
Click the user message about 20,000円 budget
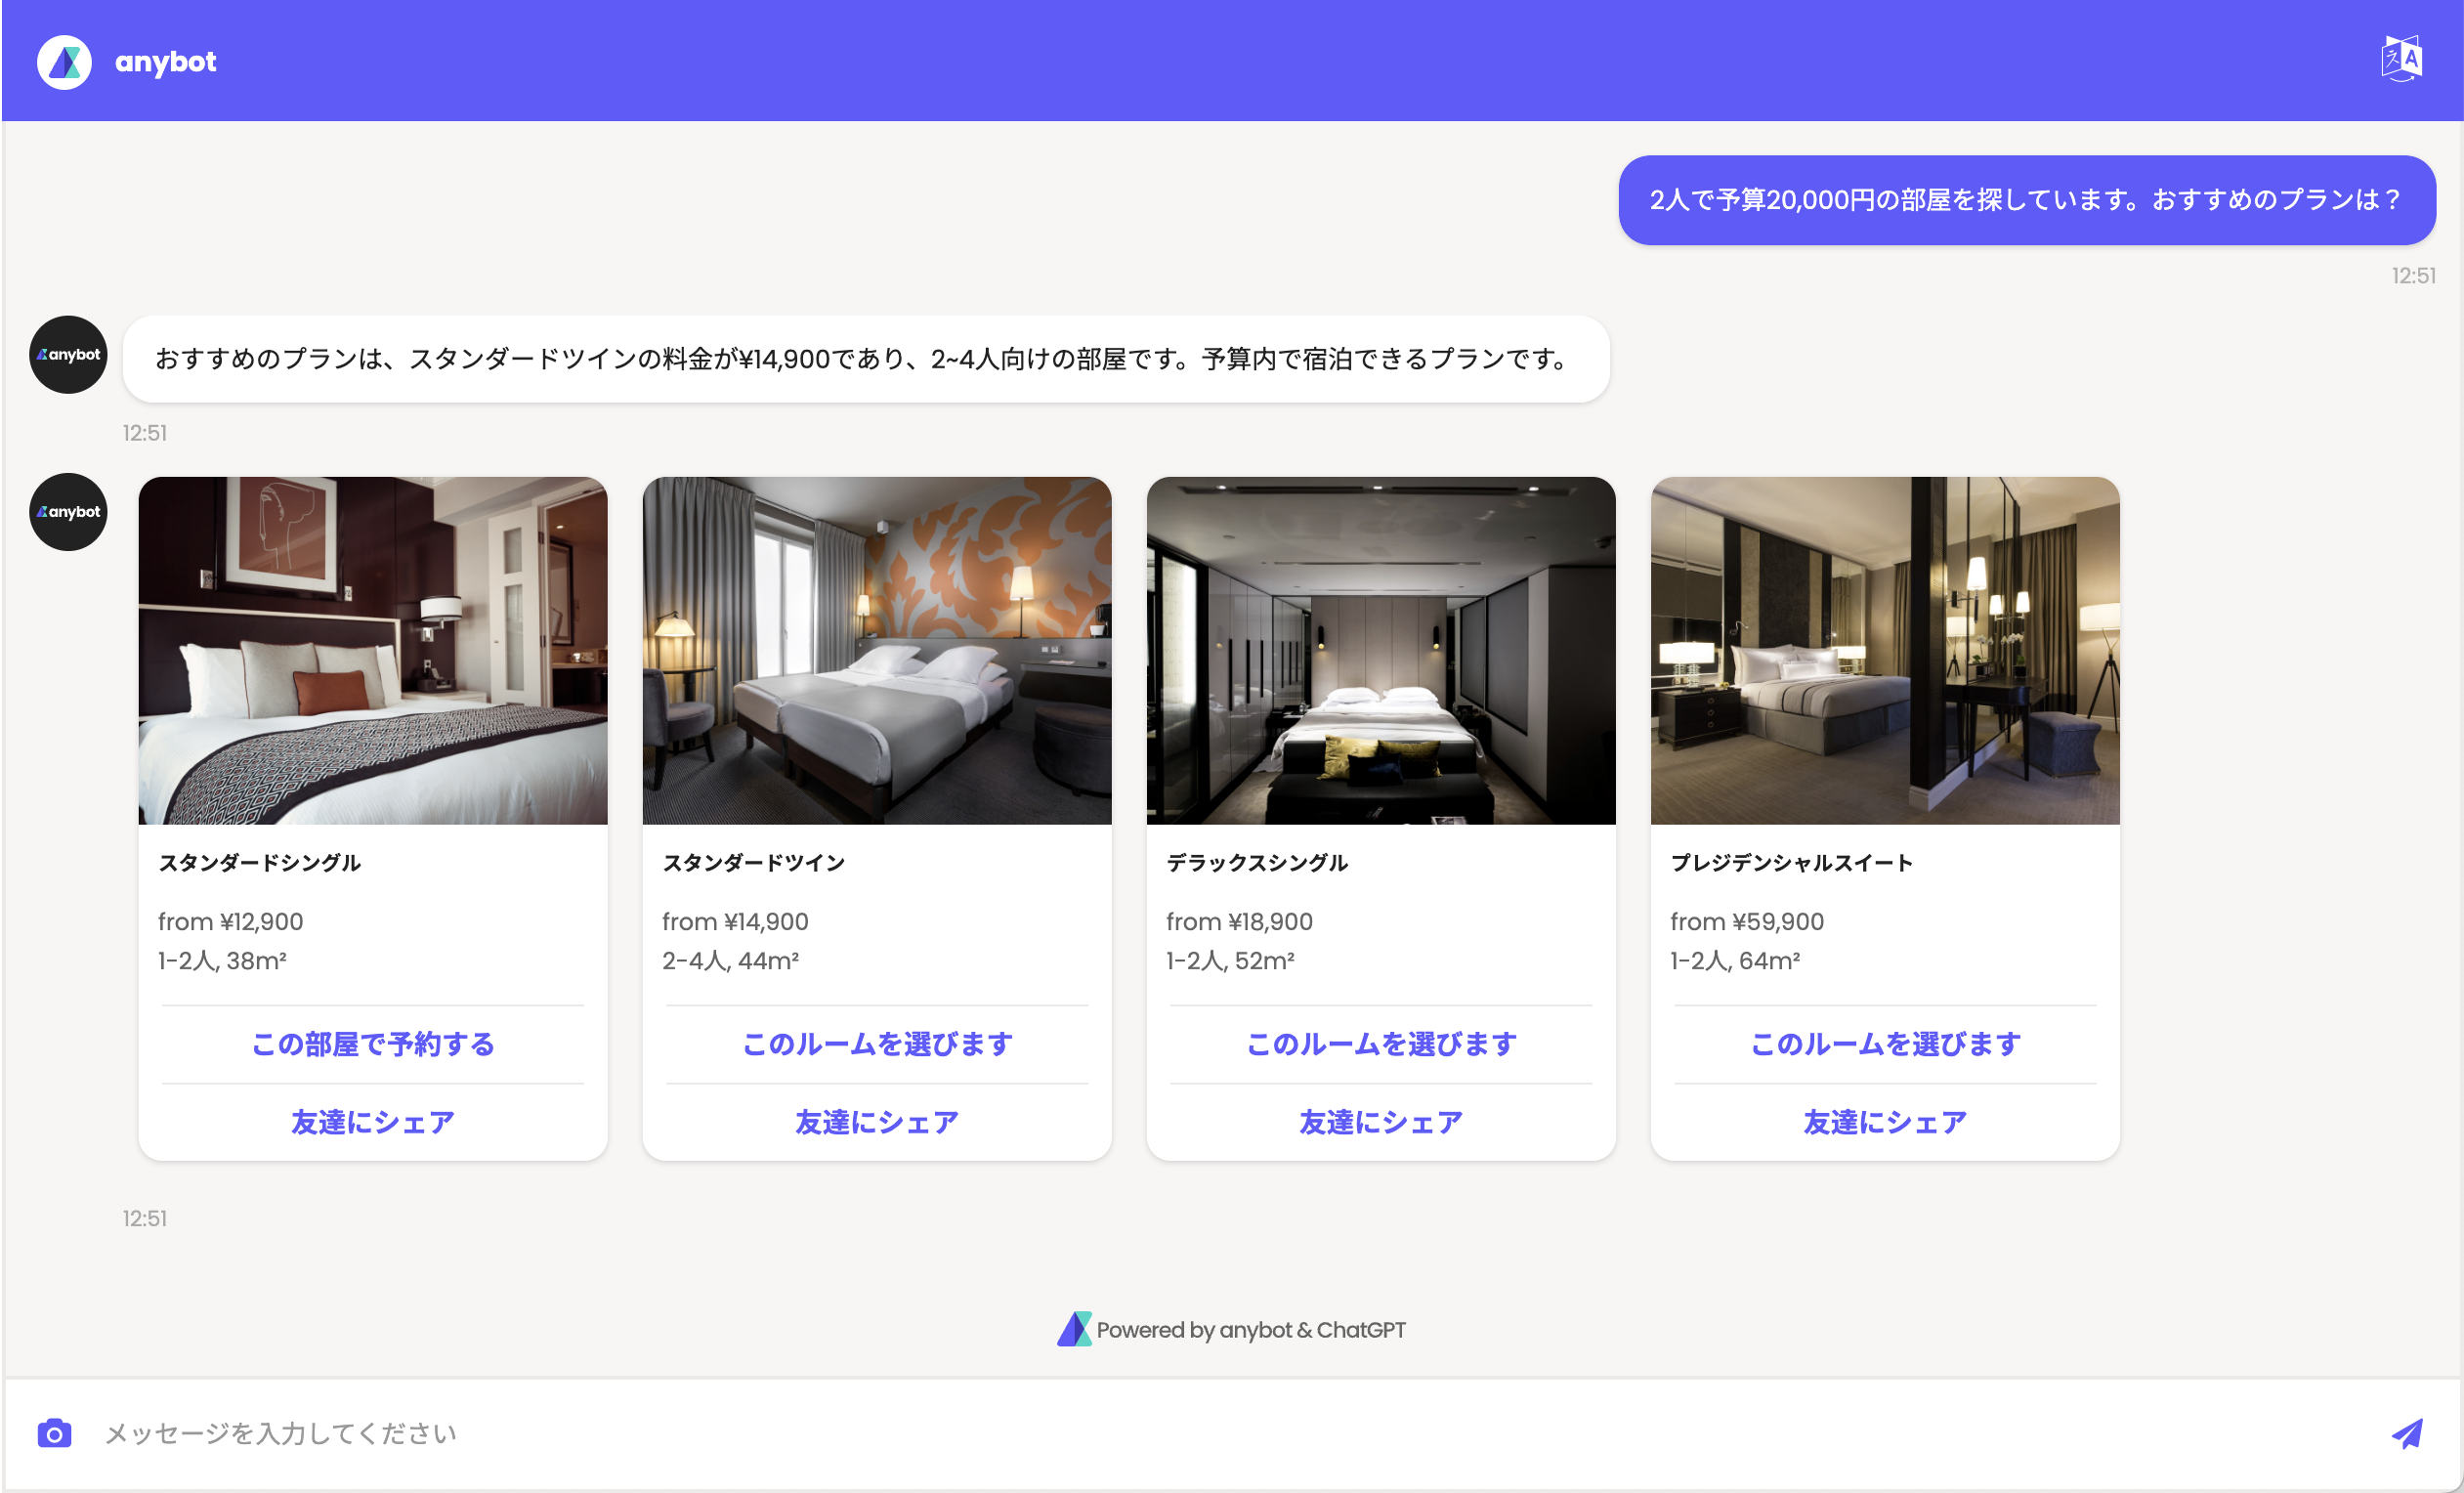pyautogui.click(x=2027, y=200)
